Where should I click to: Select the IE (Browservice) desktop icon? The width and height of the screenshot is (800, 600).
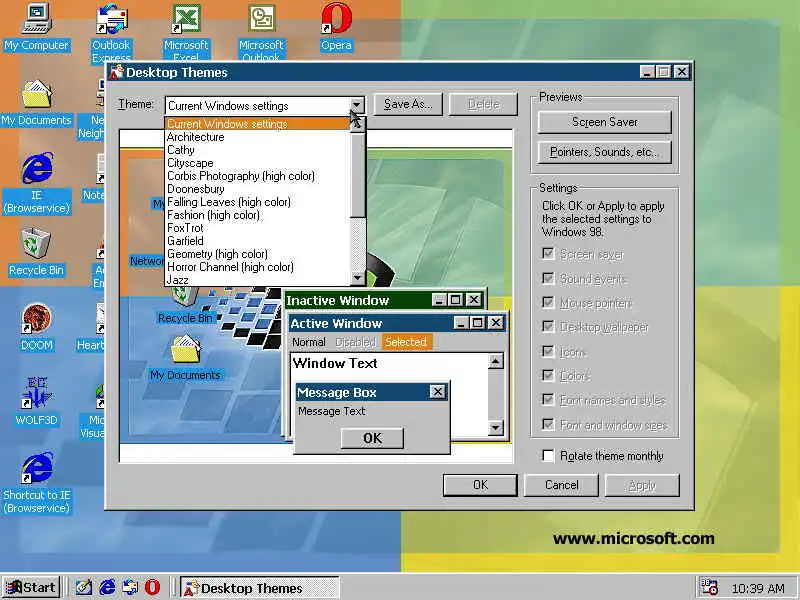(36, 183)
